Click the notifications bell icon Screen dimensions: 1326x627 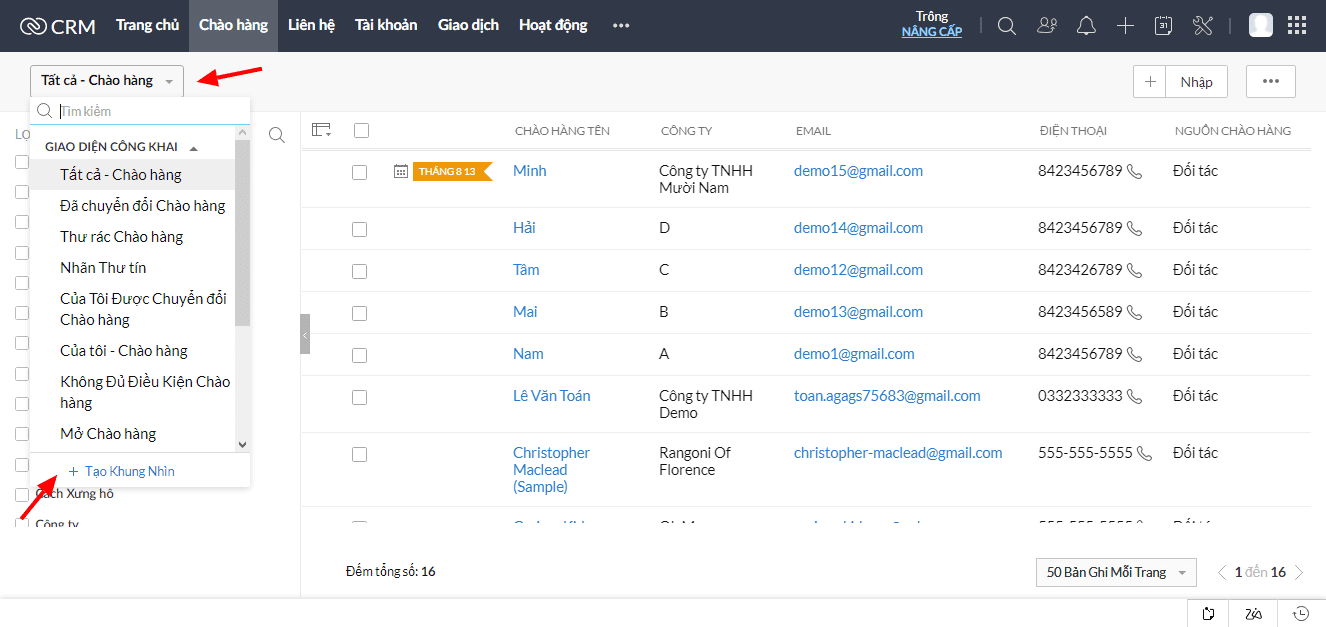[x=1086, y=26]
